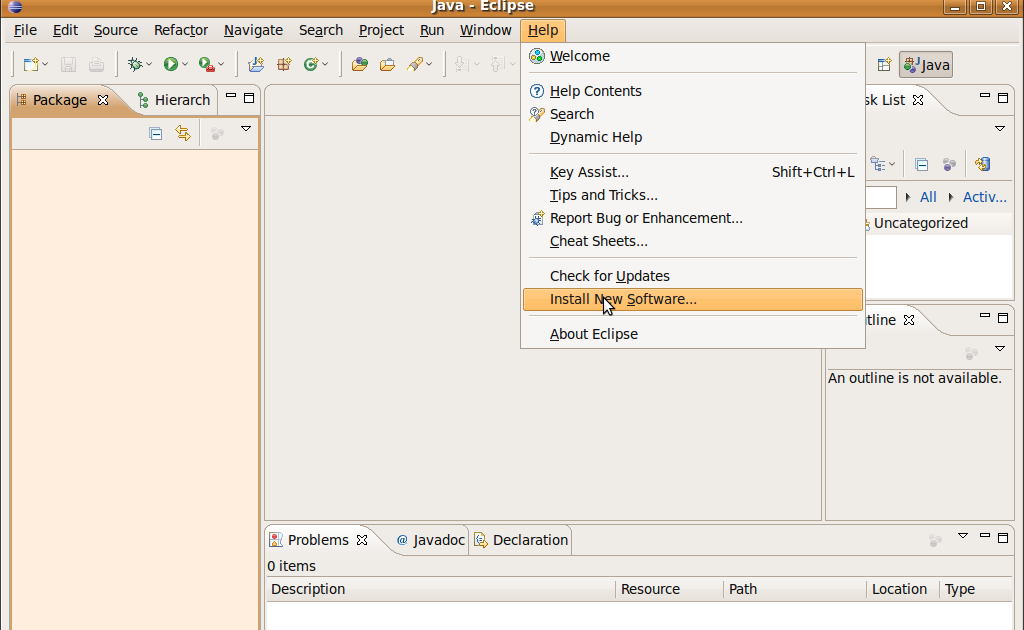Open the Debug dropdown arrow
This screenshot has width=1024, height=630.
(150, 64)
